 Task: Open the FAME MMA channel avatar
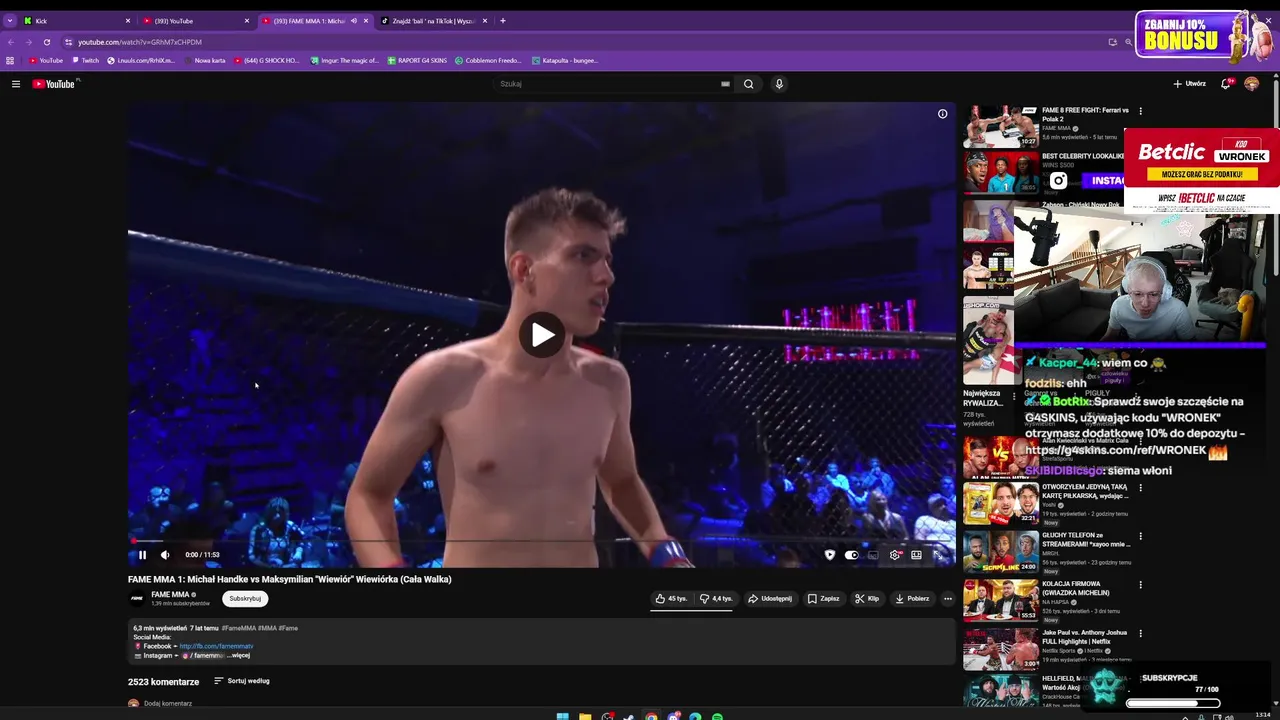click(x=137, y=599)
